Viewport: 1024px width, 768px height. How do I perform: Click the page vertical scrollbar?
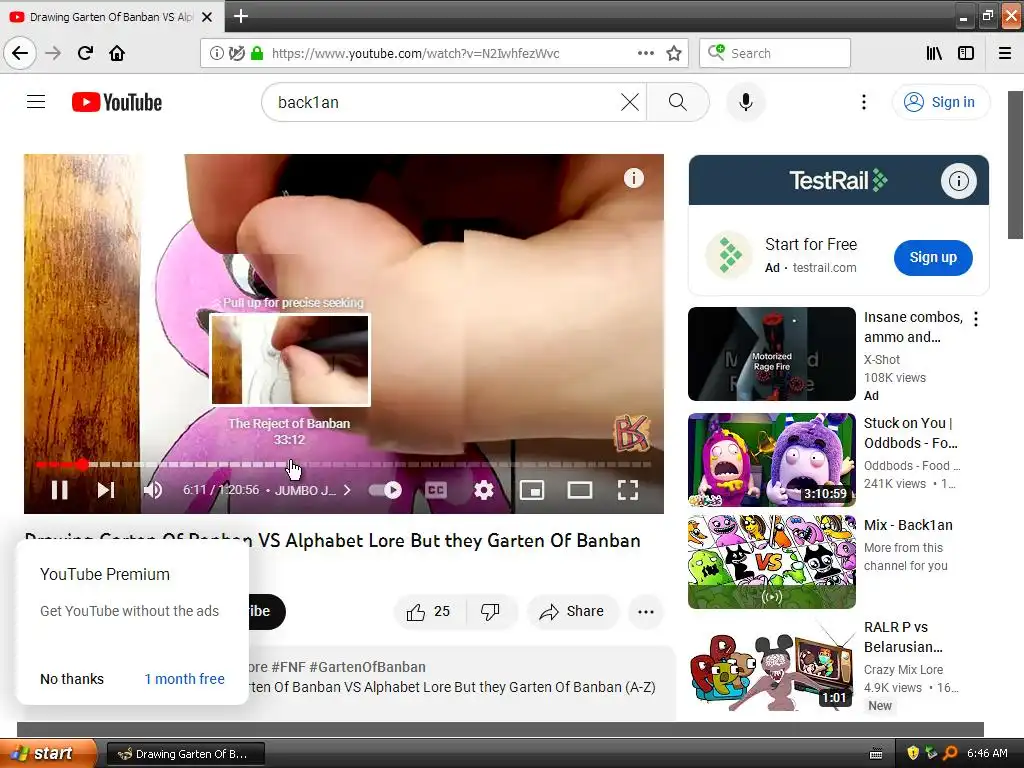coord(1016,165)
